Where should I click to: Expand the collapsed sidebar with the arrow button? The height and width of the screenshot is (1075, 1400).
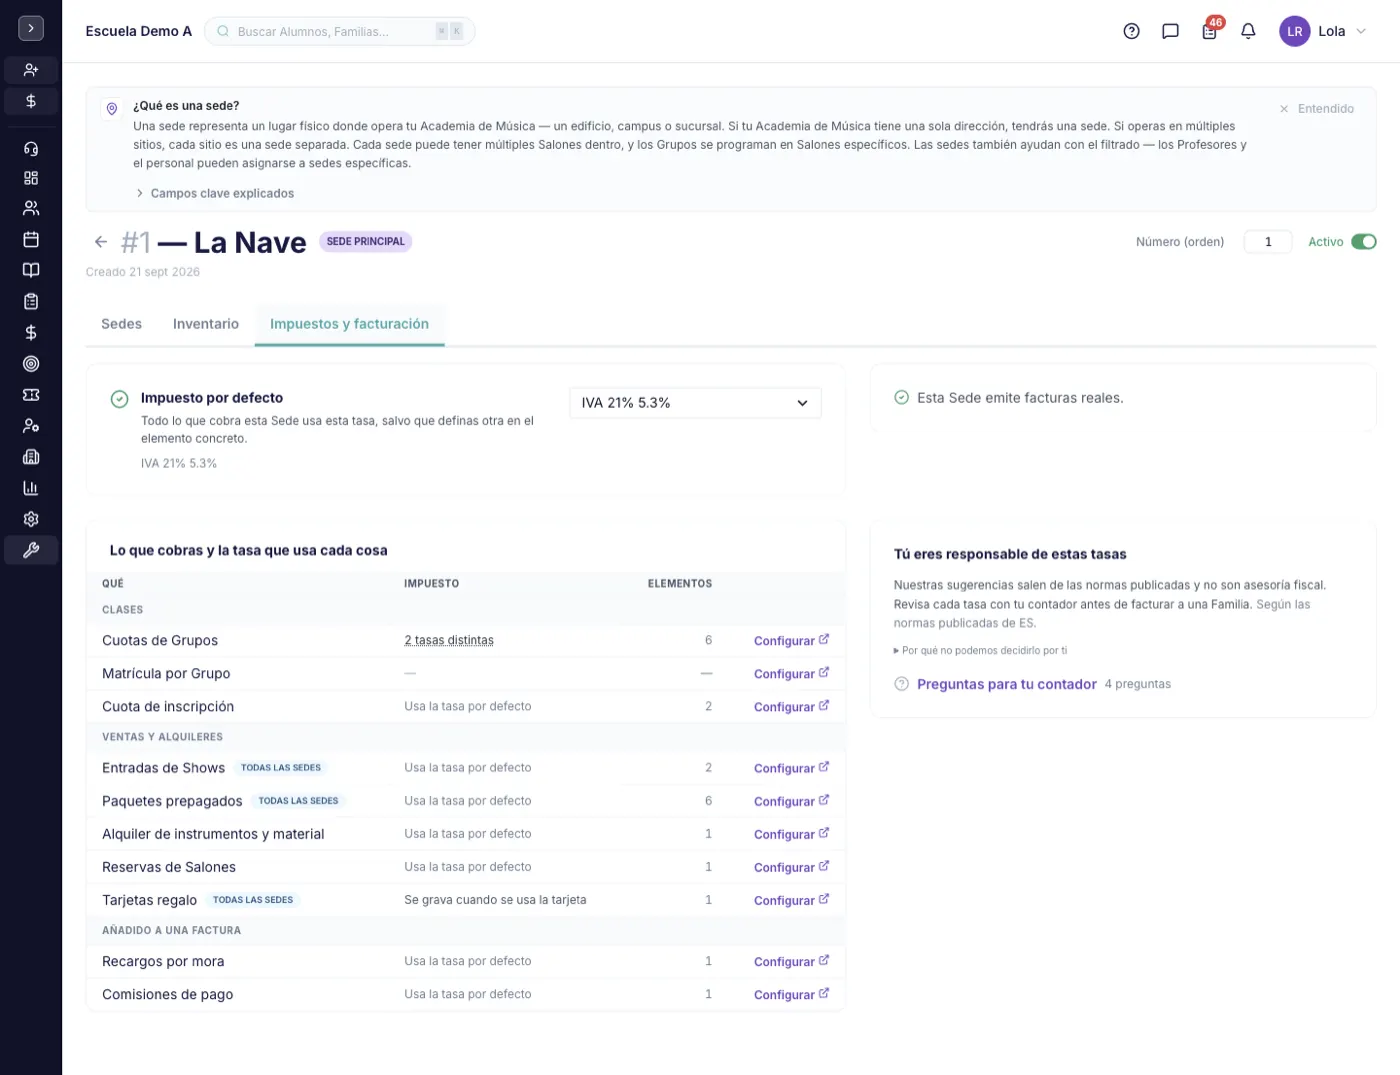pyautogui.click(x=31, y=29)
